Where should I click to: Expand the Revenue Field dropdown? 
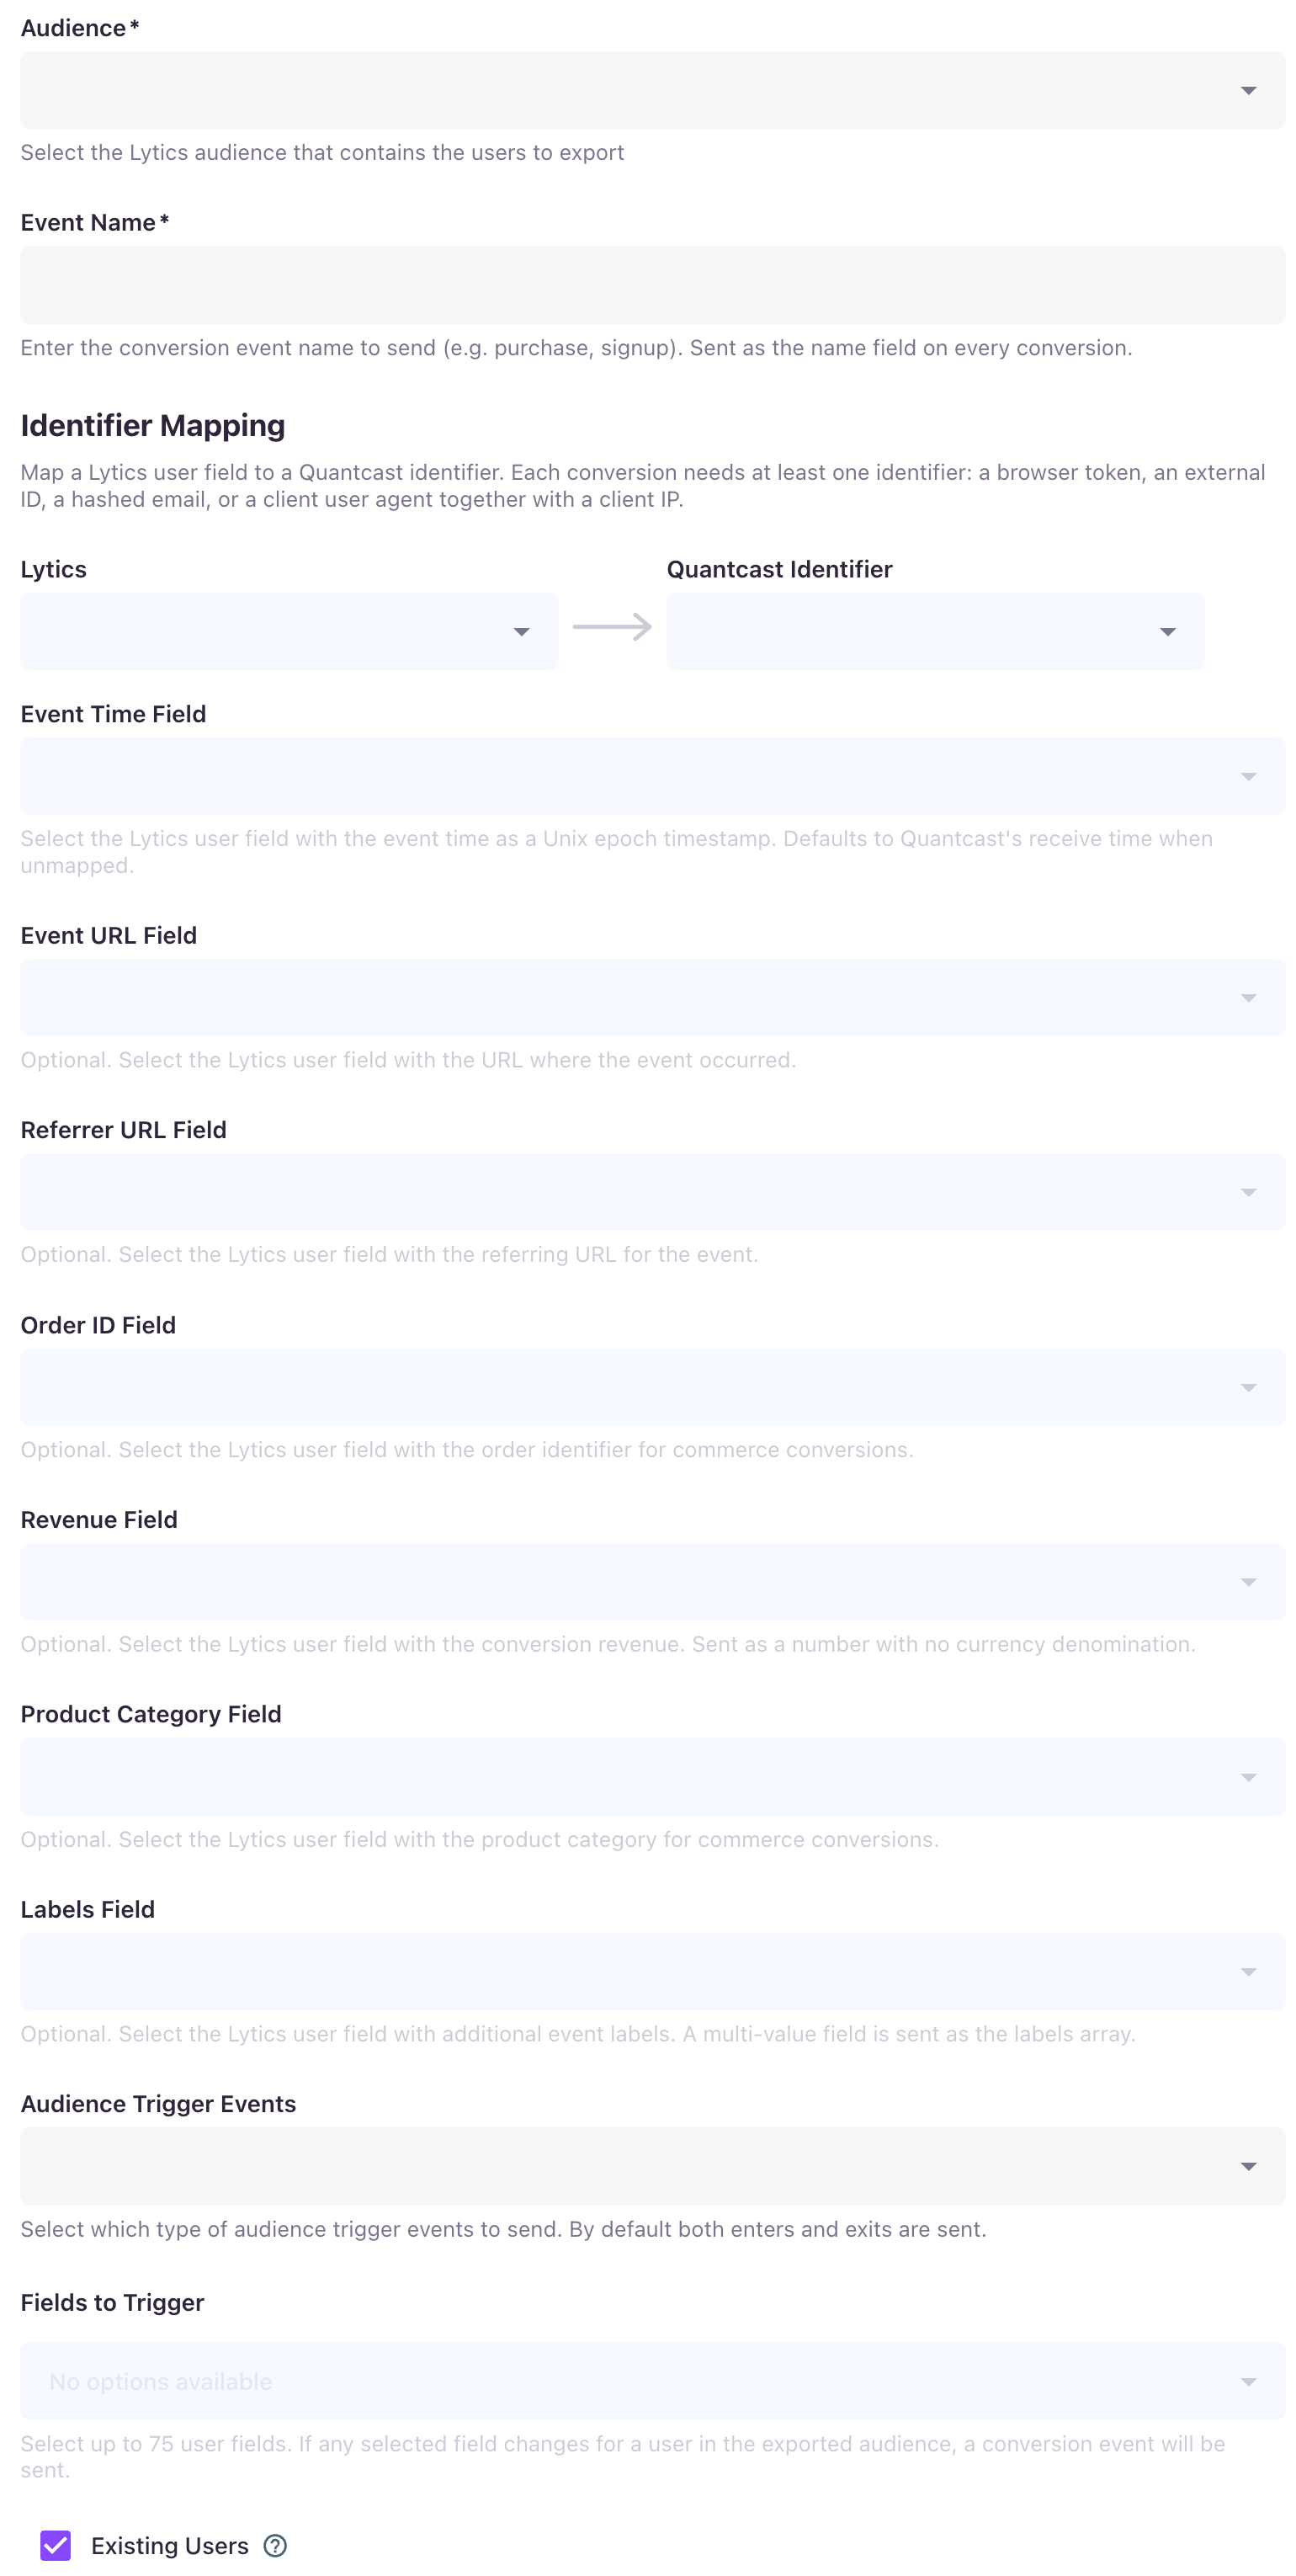click(652, 1581)
